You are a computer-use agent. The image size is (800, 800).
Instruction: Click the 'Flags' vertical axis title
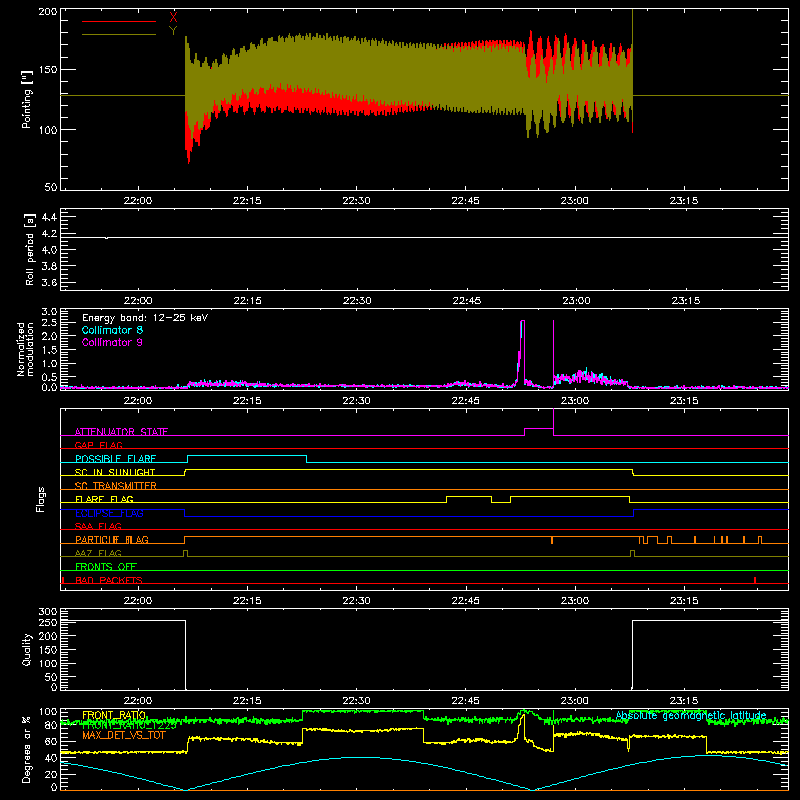[40, 499]
